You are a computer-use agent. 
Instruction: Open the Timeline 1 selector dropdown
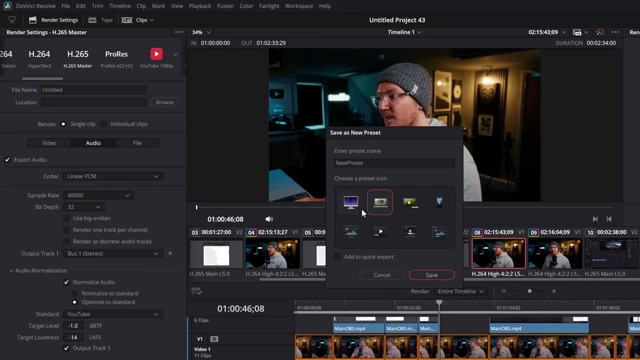(404, 32)
